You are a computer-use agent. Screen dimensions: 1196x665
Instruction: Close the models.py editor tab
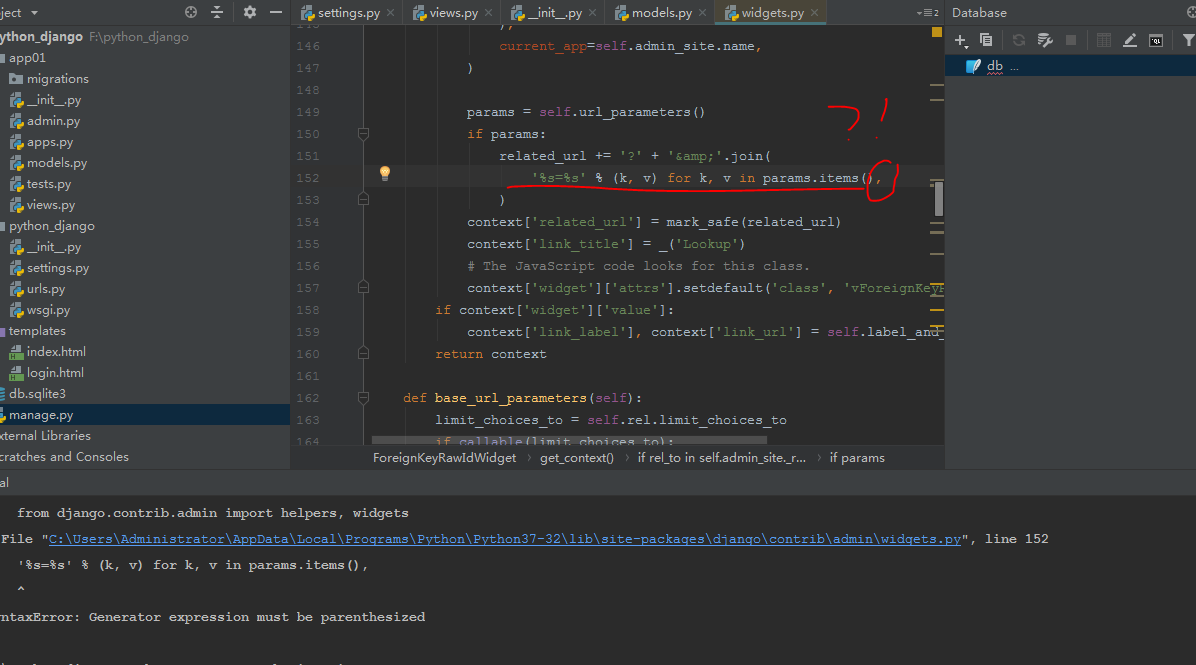pyautogui.click(x=702, y=13)
